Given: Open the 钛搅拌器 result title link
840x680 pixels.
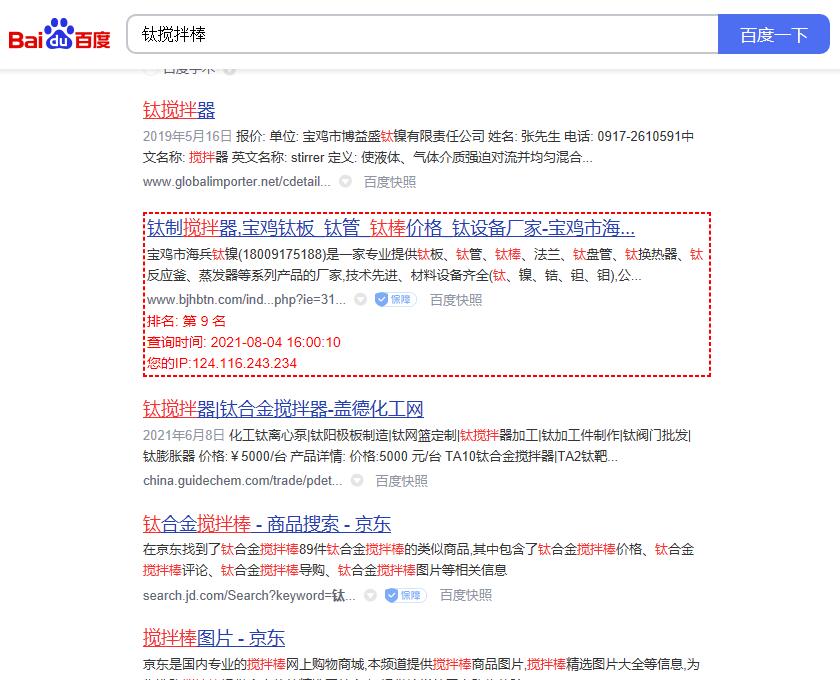Looking at the screenshot, I should [179, 110].
